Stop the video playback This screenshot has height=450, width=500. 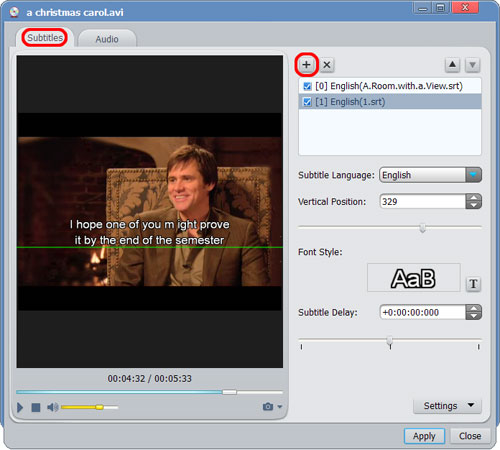pyautogui.click(x=36, y=407)
